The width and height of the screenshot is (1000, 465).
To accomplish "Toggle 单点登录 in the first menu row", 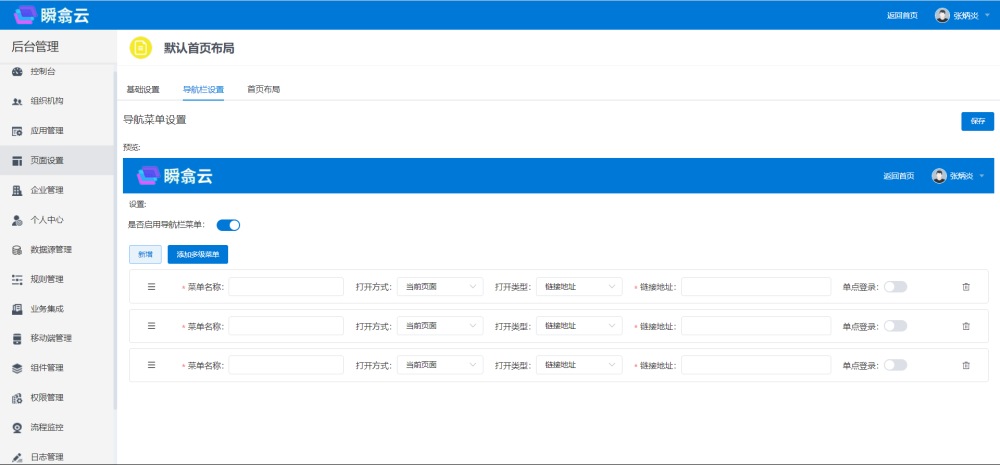I will (895, 287).
